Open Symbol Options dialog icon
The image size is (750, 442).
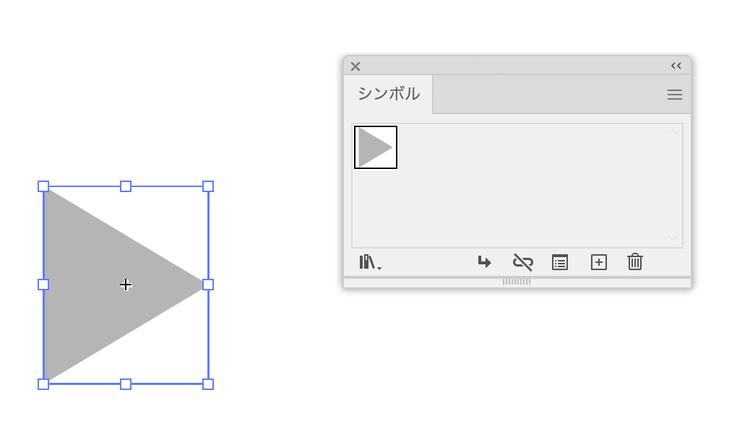coord(560,262)
